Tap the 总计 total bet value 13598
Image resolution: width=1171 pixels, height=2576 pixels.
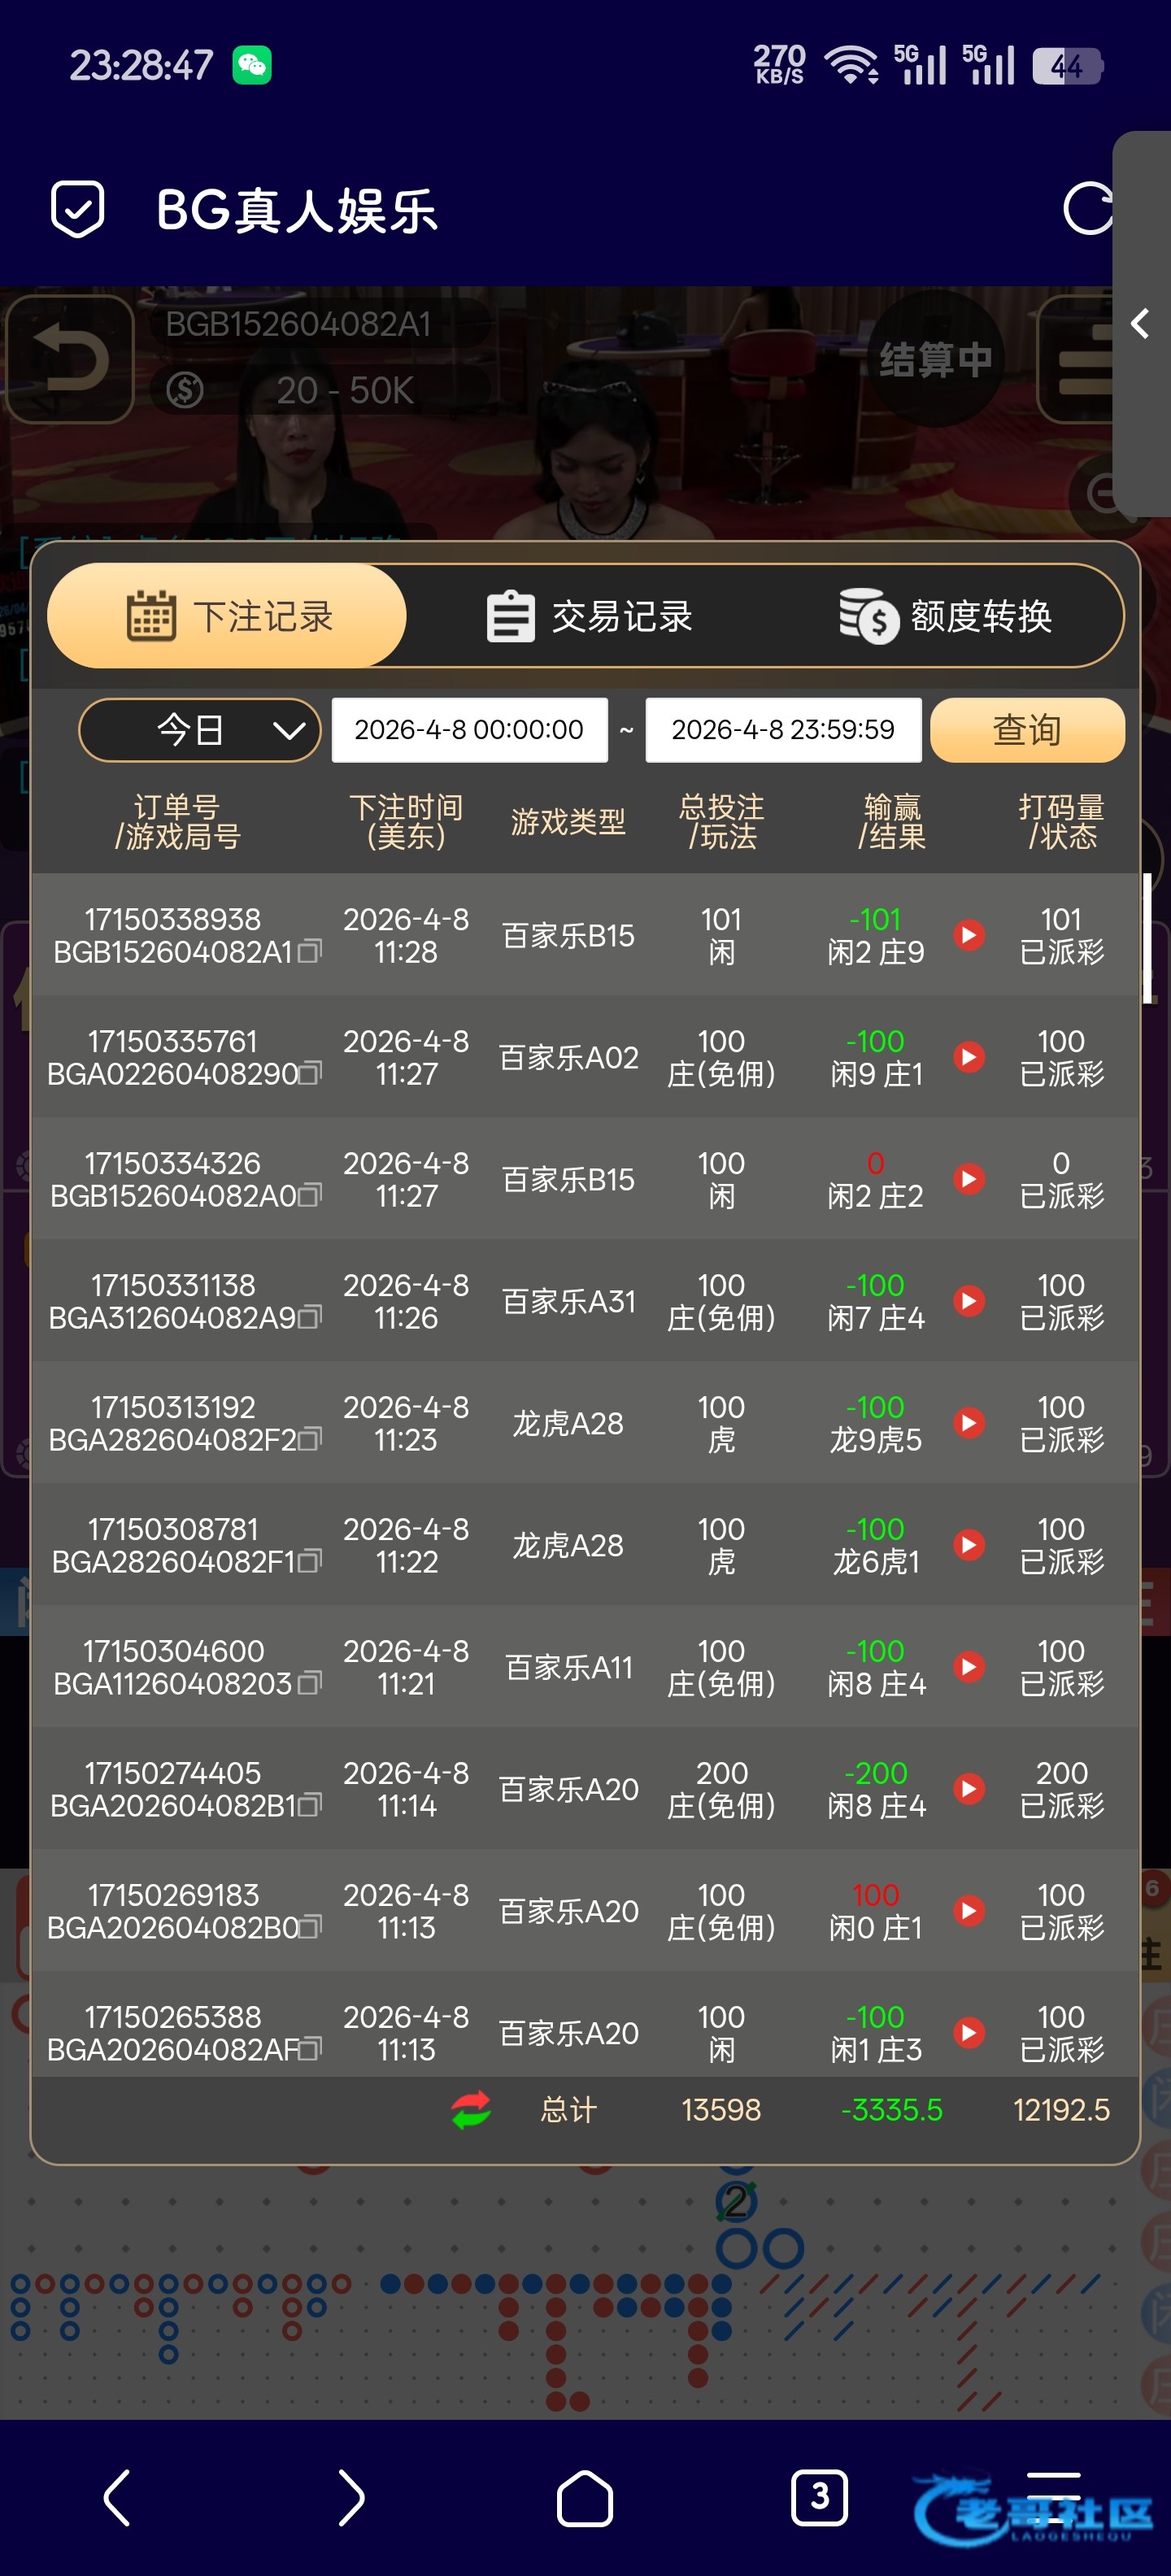coord(721,2110)
